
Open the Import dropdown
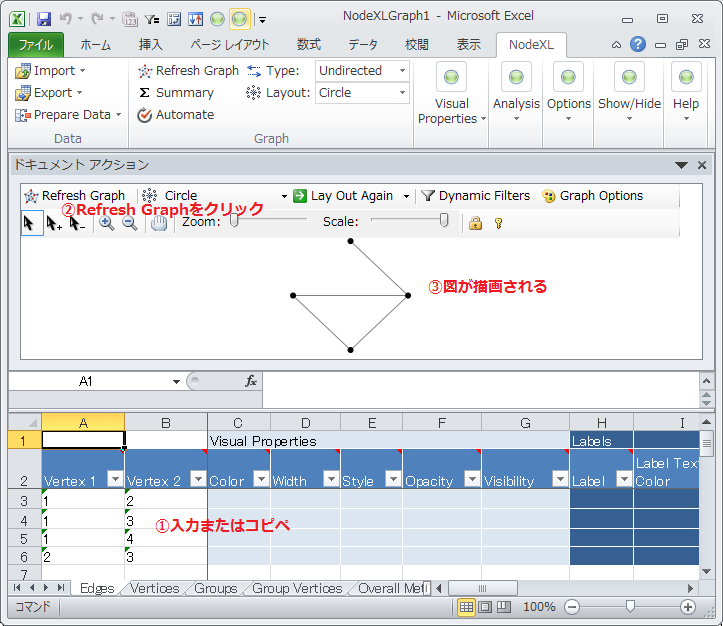(50, 71)
